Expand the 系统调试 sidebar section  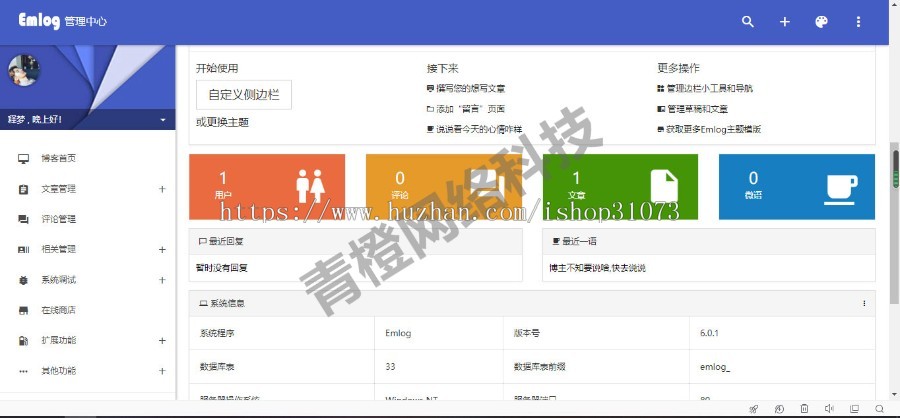[x=162, y=280]
